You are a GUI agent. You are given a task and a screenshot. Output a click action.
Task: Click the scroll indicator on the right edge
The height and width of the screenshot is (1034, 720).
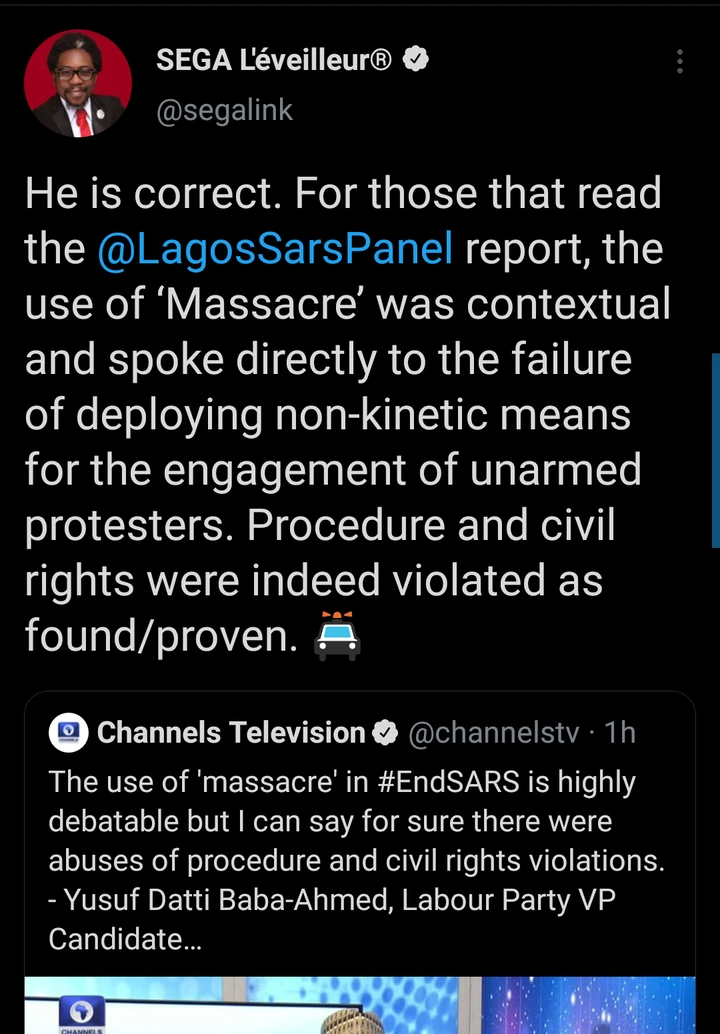715,450
